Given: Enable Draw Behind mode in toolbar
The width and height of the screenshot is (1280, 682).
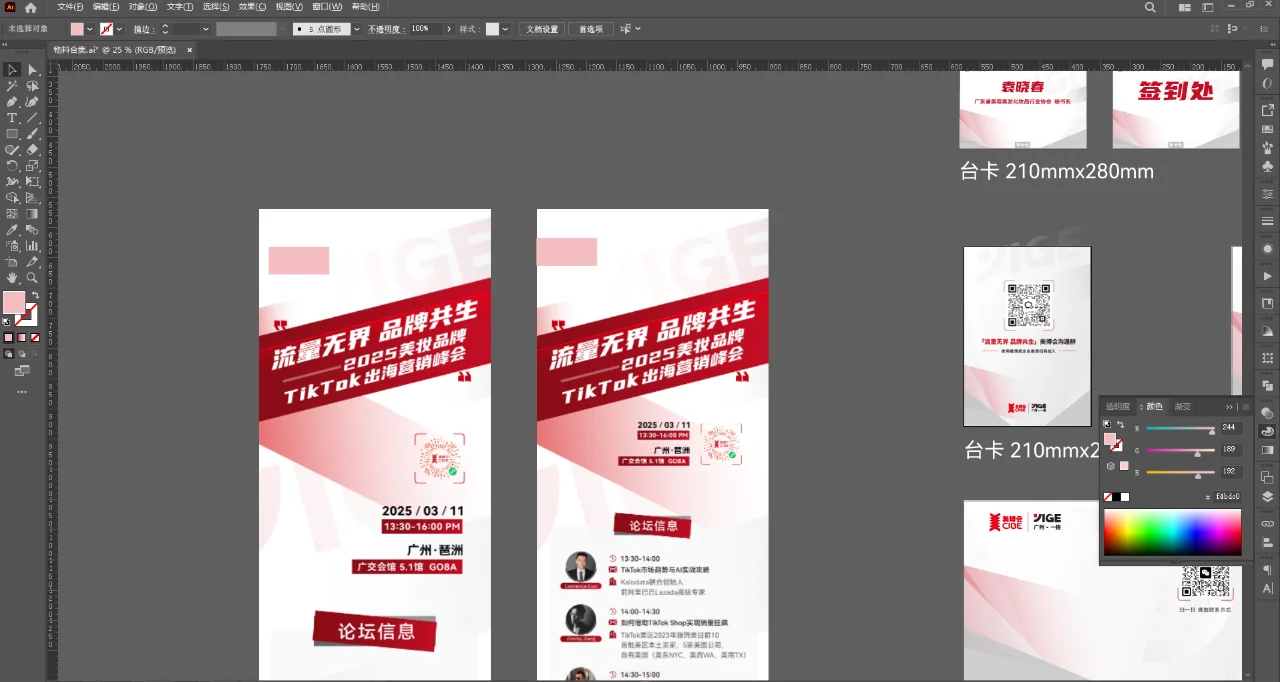Looking at the screenshot, I should 22,354.
